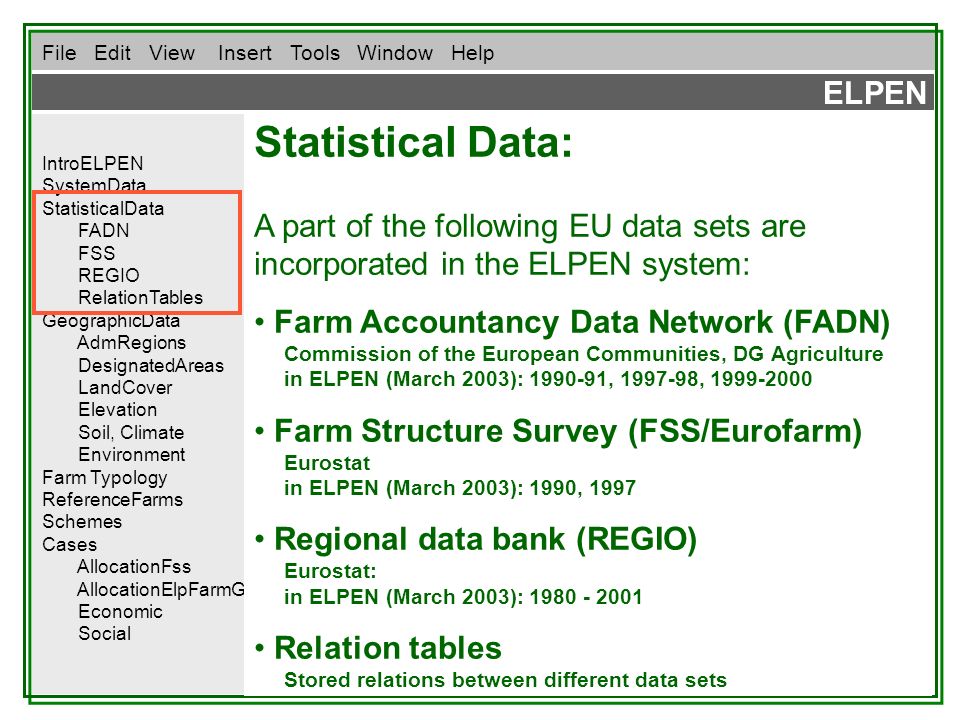Click the ELPEN title label
This screenshot has height=720, width=960.
pyautogui.click(x=874, y=94)
